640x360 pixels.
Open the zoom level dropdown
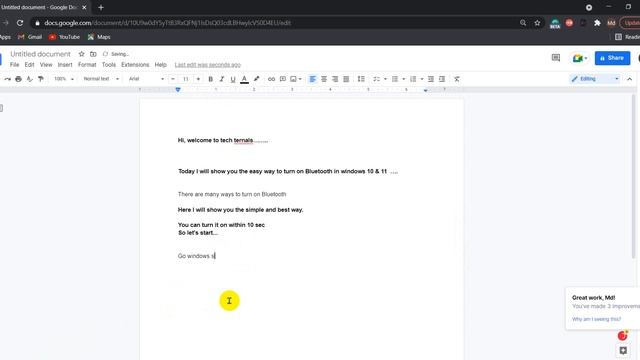click(64, 79)
